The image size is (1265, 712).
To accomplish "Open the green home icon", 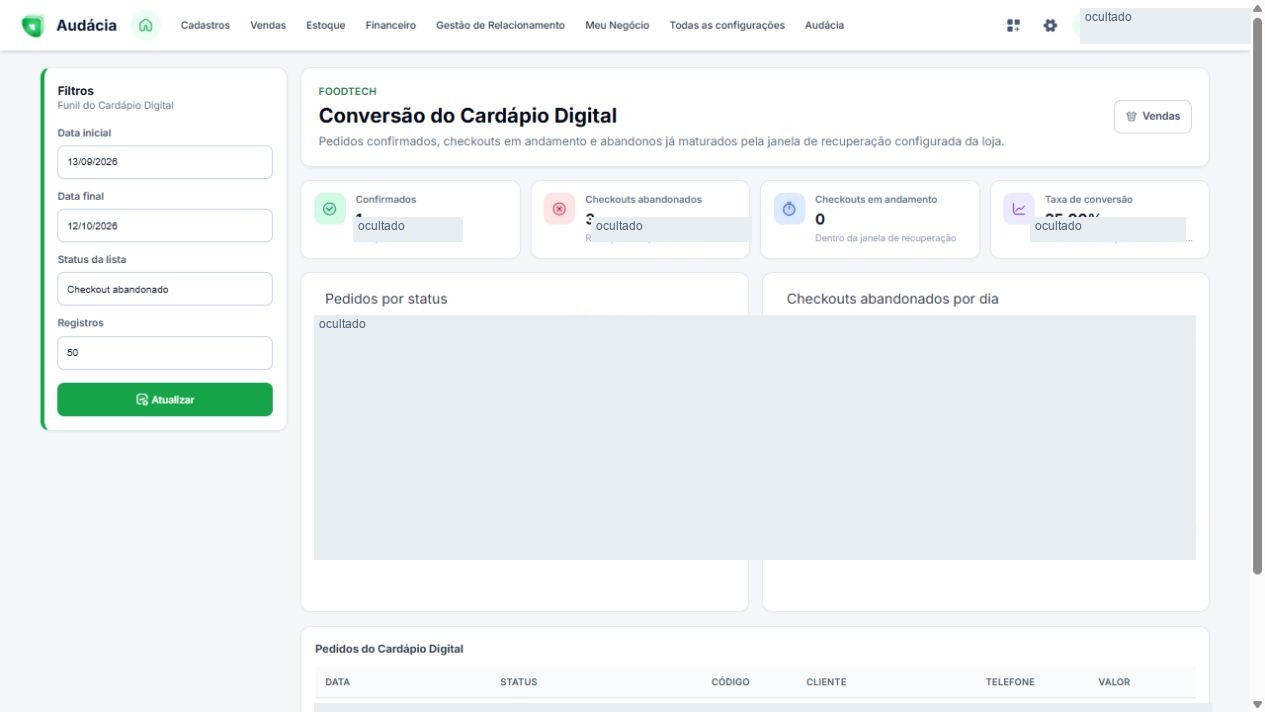I will [146, 25].
